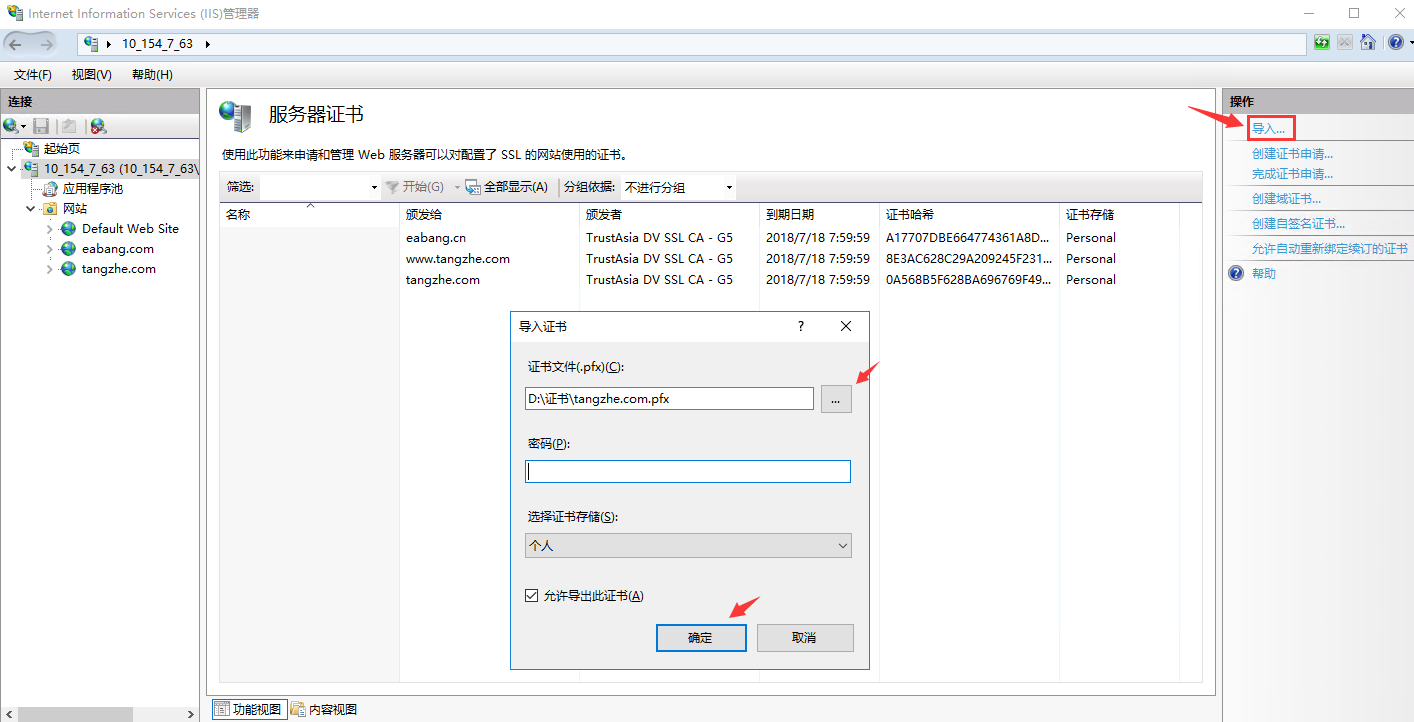Click the Create New Connection globe icon
Image resolution: width=1414 pixels, height=722 pixels.
[x=11, y=126]
